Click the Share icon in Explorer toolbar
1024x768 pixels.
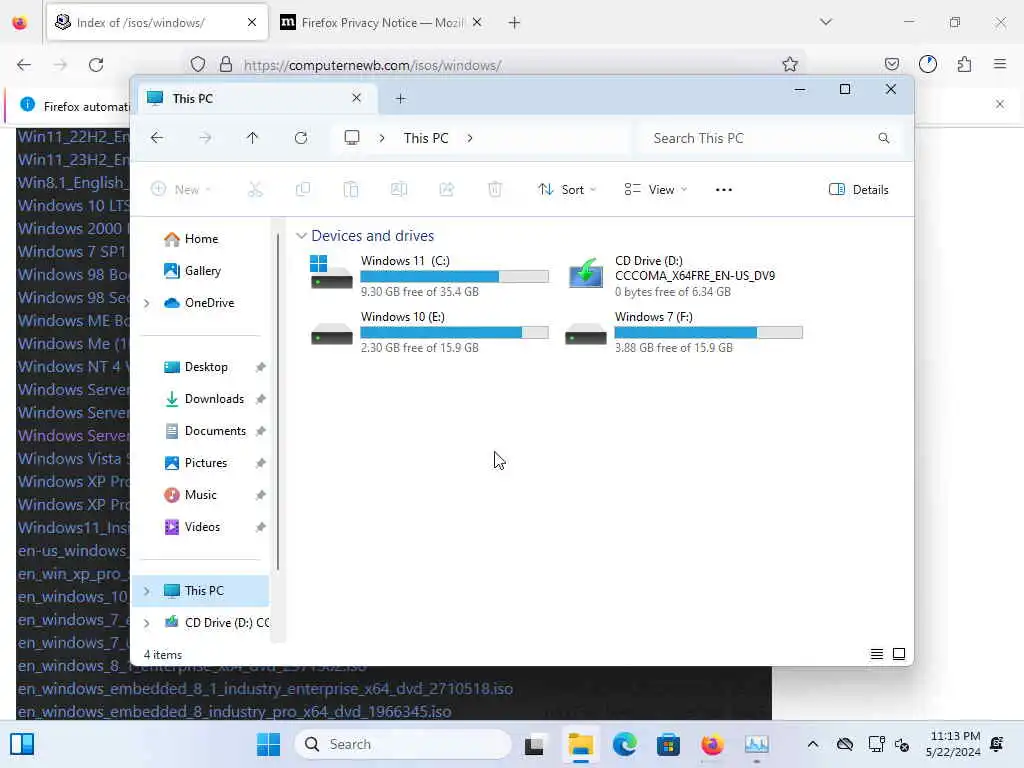click(447, 189)
